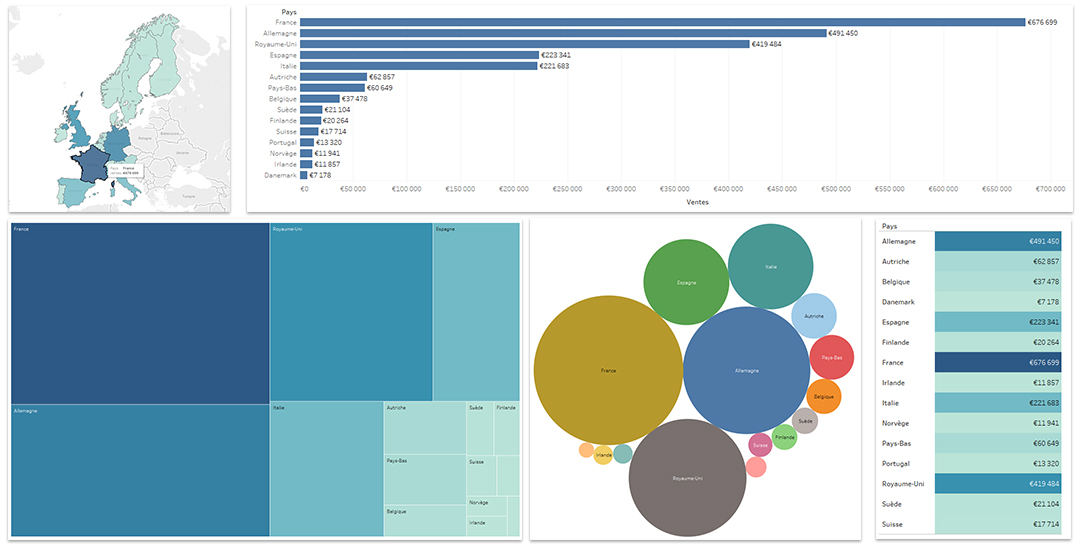1080x552 pixels.
Task: Click the Finlande tile in the treemap
Action: (x=507, y=428)
